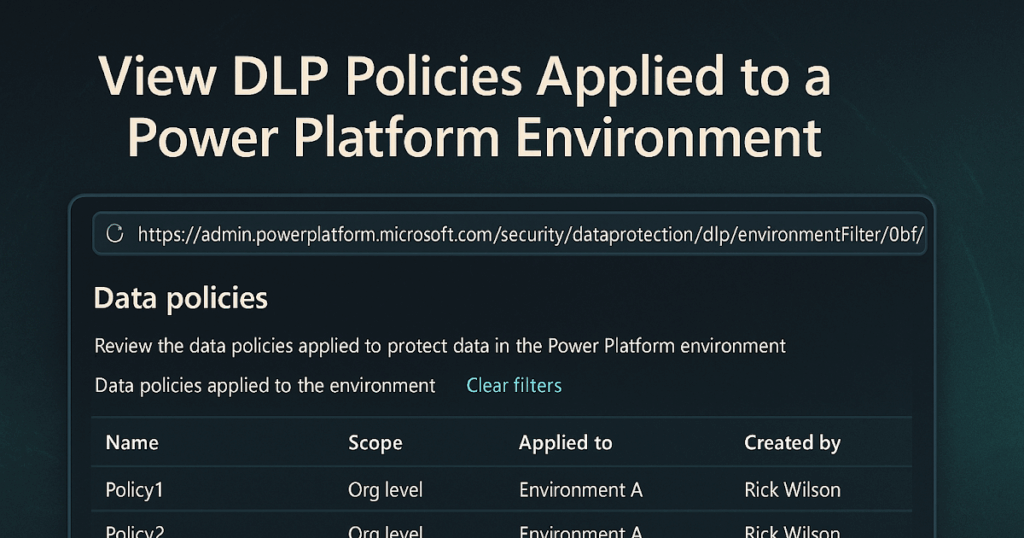The height and width of the screenshot is (538, 1024).
Task: Click the Data policies heading
Action: [181, 298]
